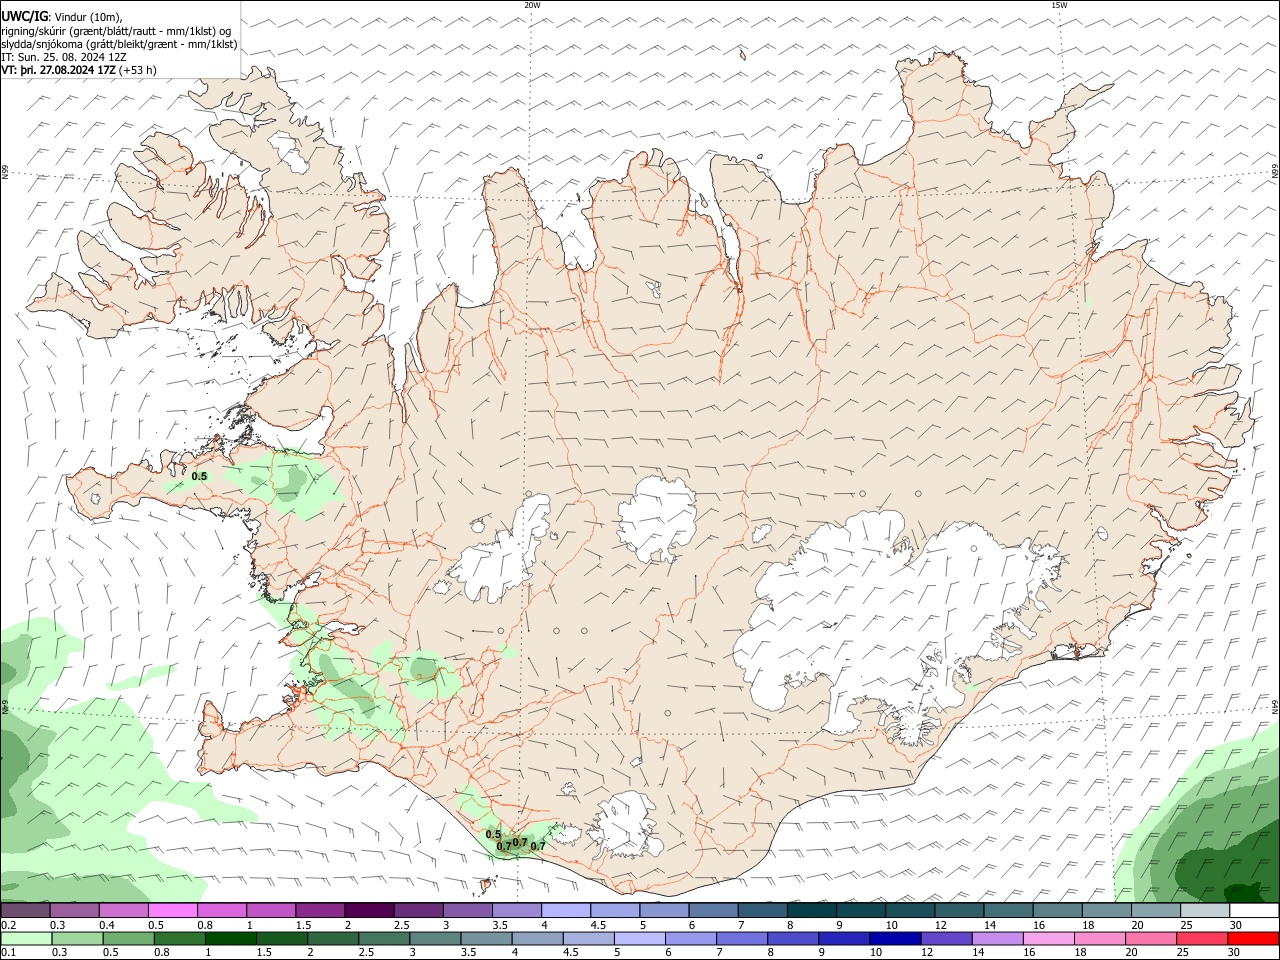Viewport: 1280px width, 960px height.
Task: Choose lower scale swatch between 2 and 2.5
Action: pyautogui.click(x=333, y=938)
